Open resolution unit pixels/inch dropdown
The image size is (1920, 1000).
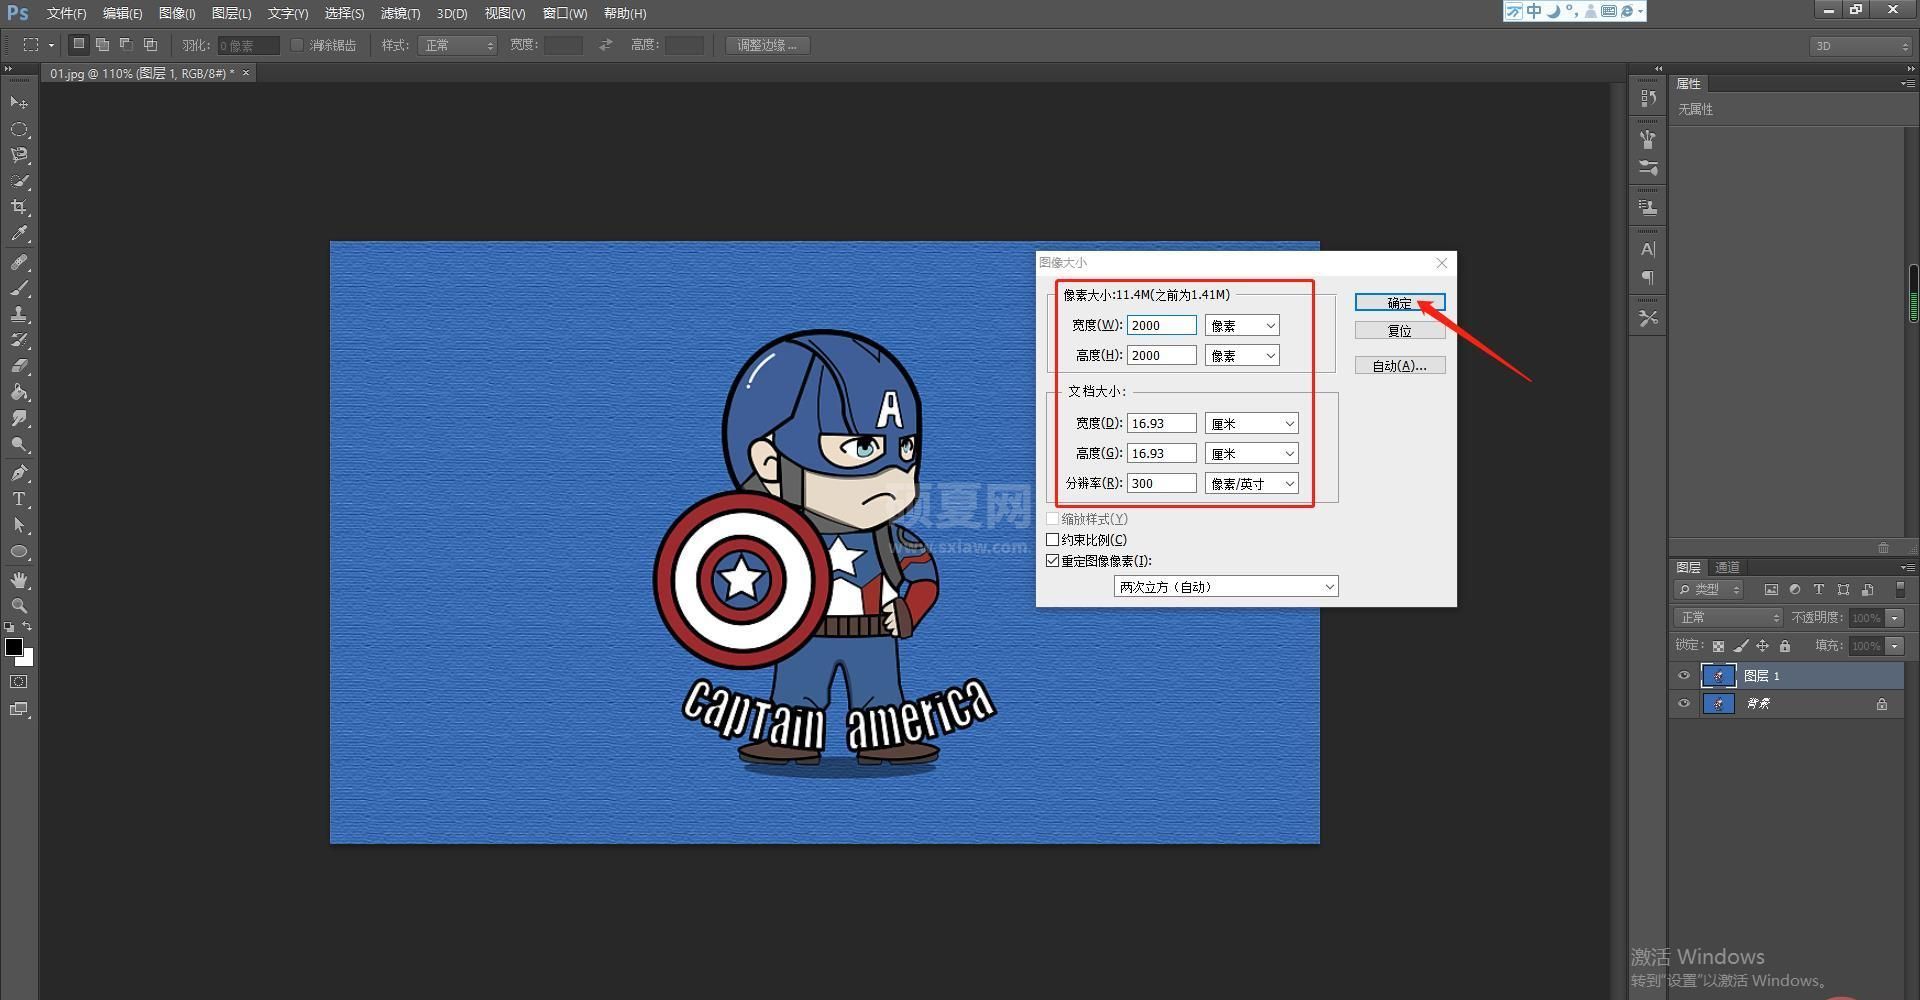[x=1252, y=484]
